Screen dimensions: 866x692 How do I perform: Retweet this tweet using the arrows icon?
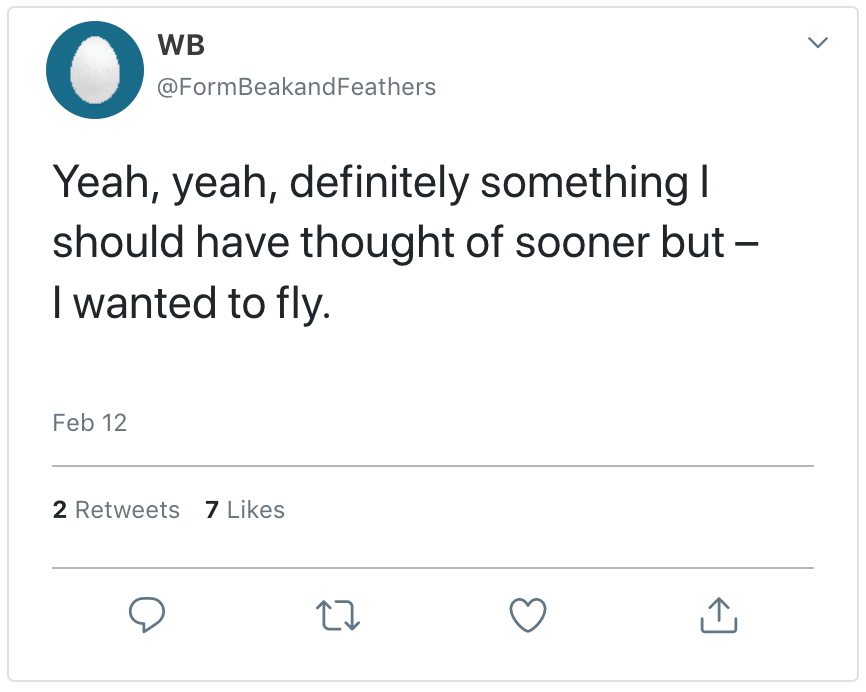click(337, 615)
